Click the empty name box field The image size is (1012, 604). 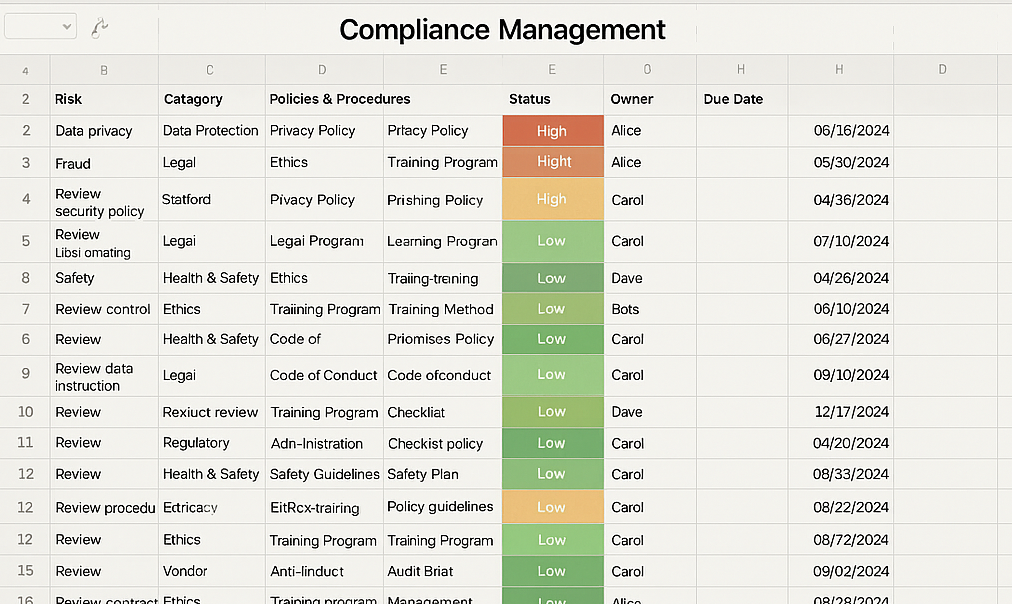point(35,25)
